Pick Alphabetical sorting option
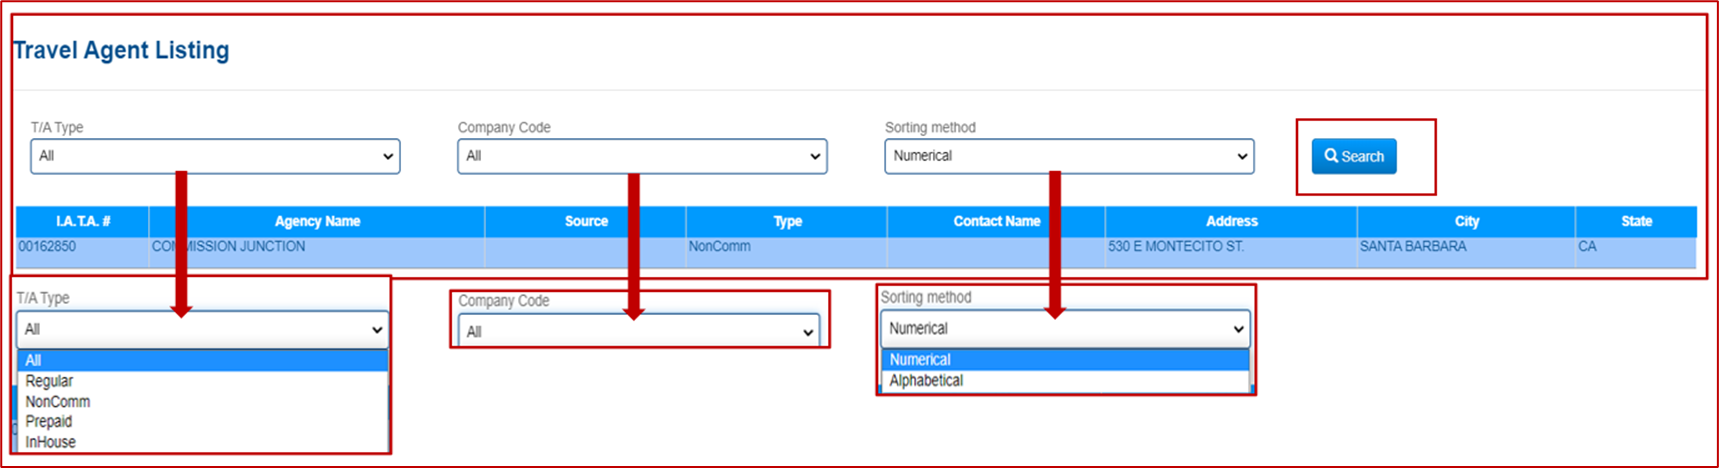The image size is (1719, 468). (927, 381)
